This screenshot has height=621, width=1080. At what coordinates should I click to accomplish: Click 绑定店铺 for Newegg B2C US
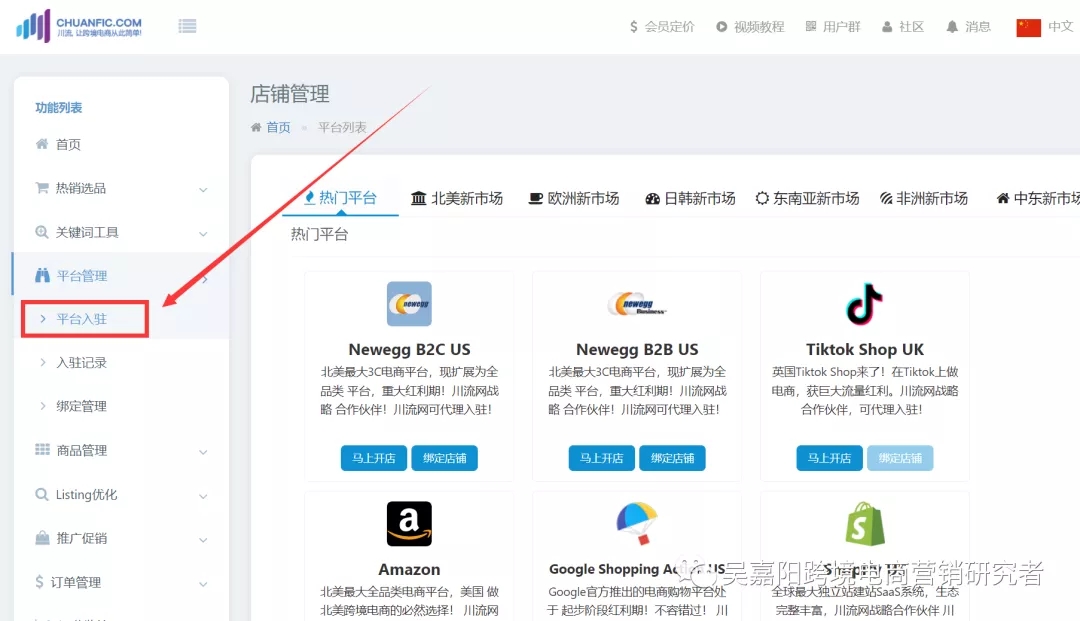point(444,458)
